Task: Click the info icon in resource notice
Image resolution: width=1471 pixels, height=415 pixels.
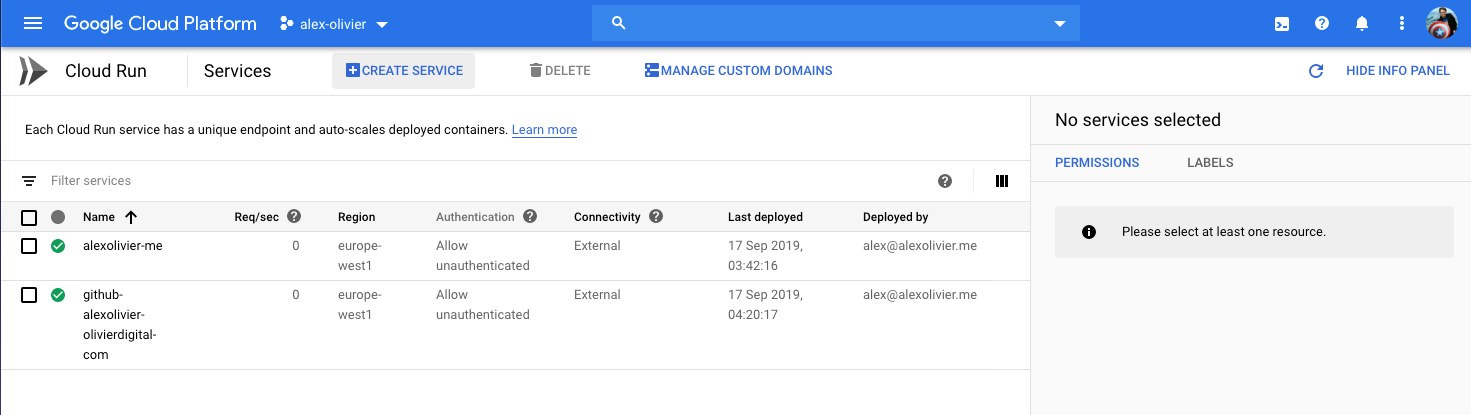Action: 1089,232
